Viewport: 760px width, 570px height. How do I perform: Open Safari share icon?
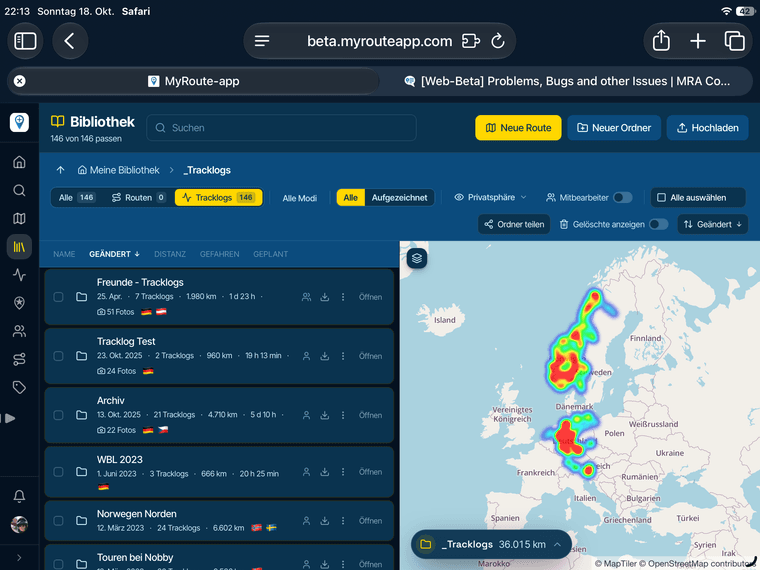tap(661, 41)
